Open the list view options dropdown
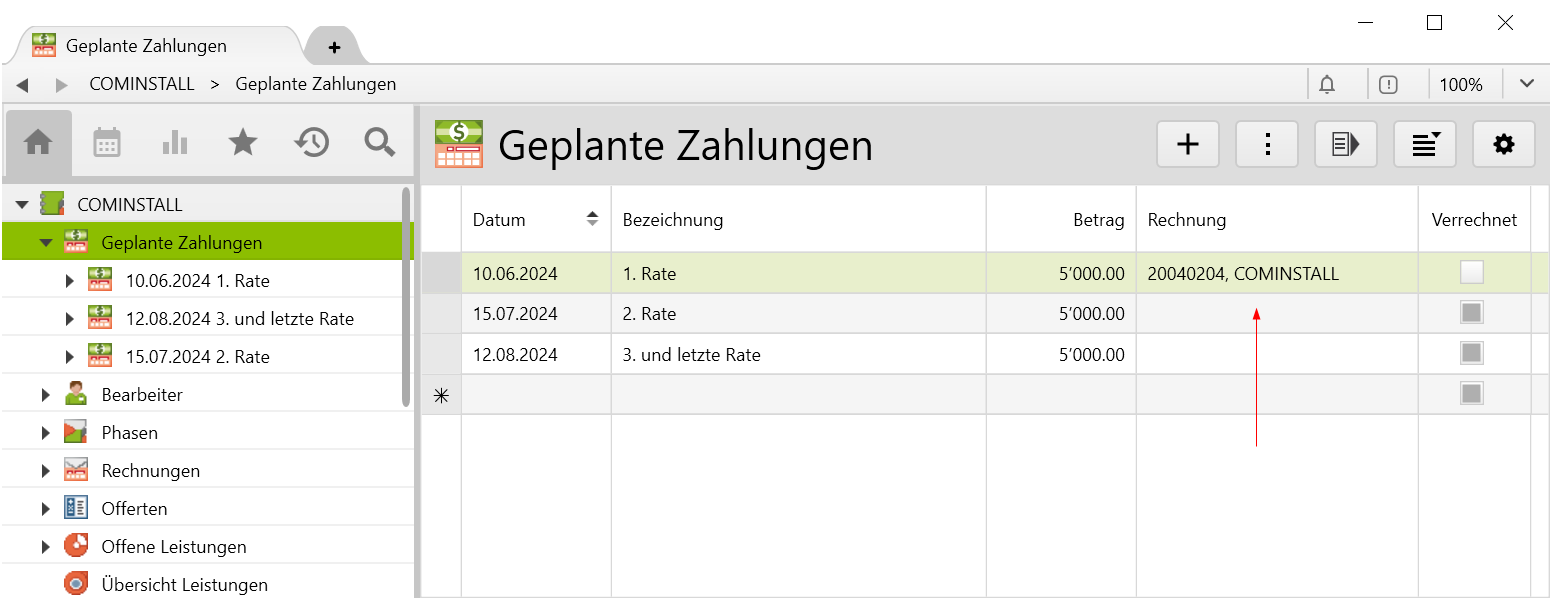 point(1425,145)
